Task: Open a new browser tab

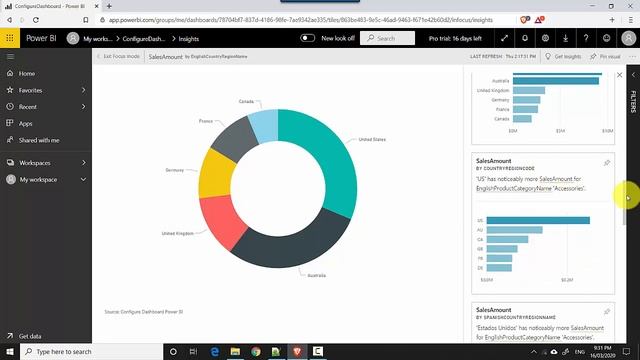Action: click(109, 6)
